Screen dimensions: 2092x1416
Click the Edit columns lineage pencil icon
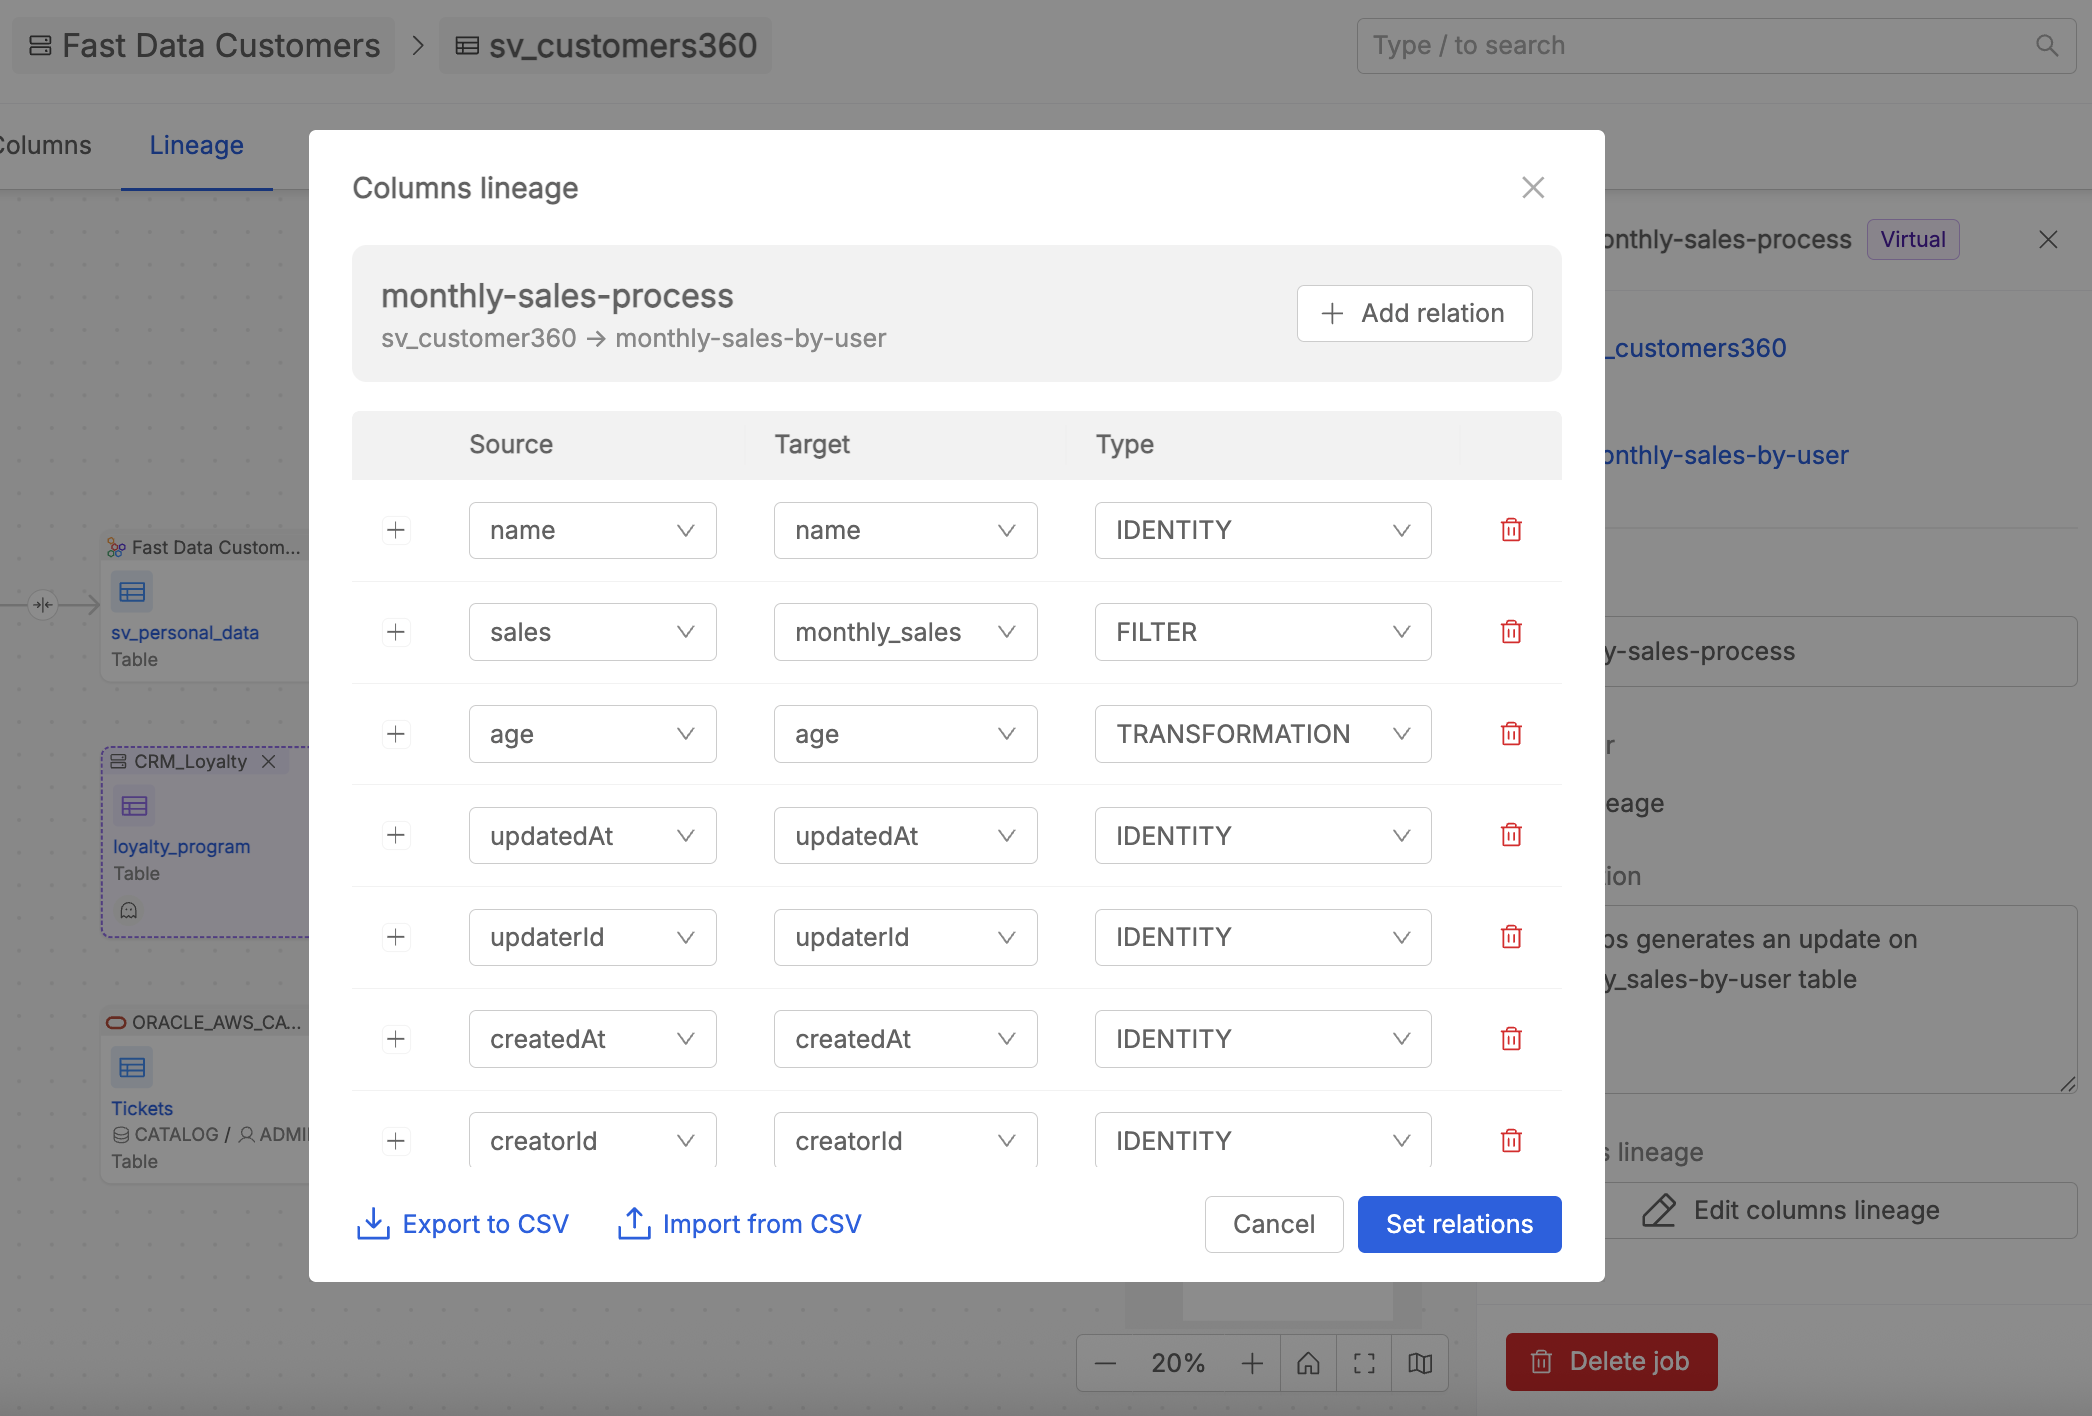(x=1657, y=1210)
